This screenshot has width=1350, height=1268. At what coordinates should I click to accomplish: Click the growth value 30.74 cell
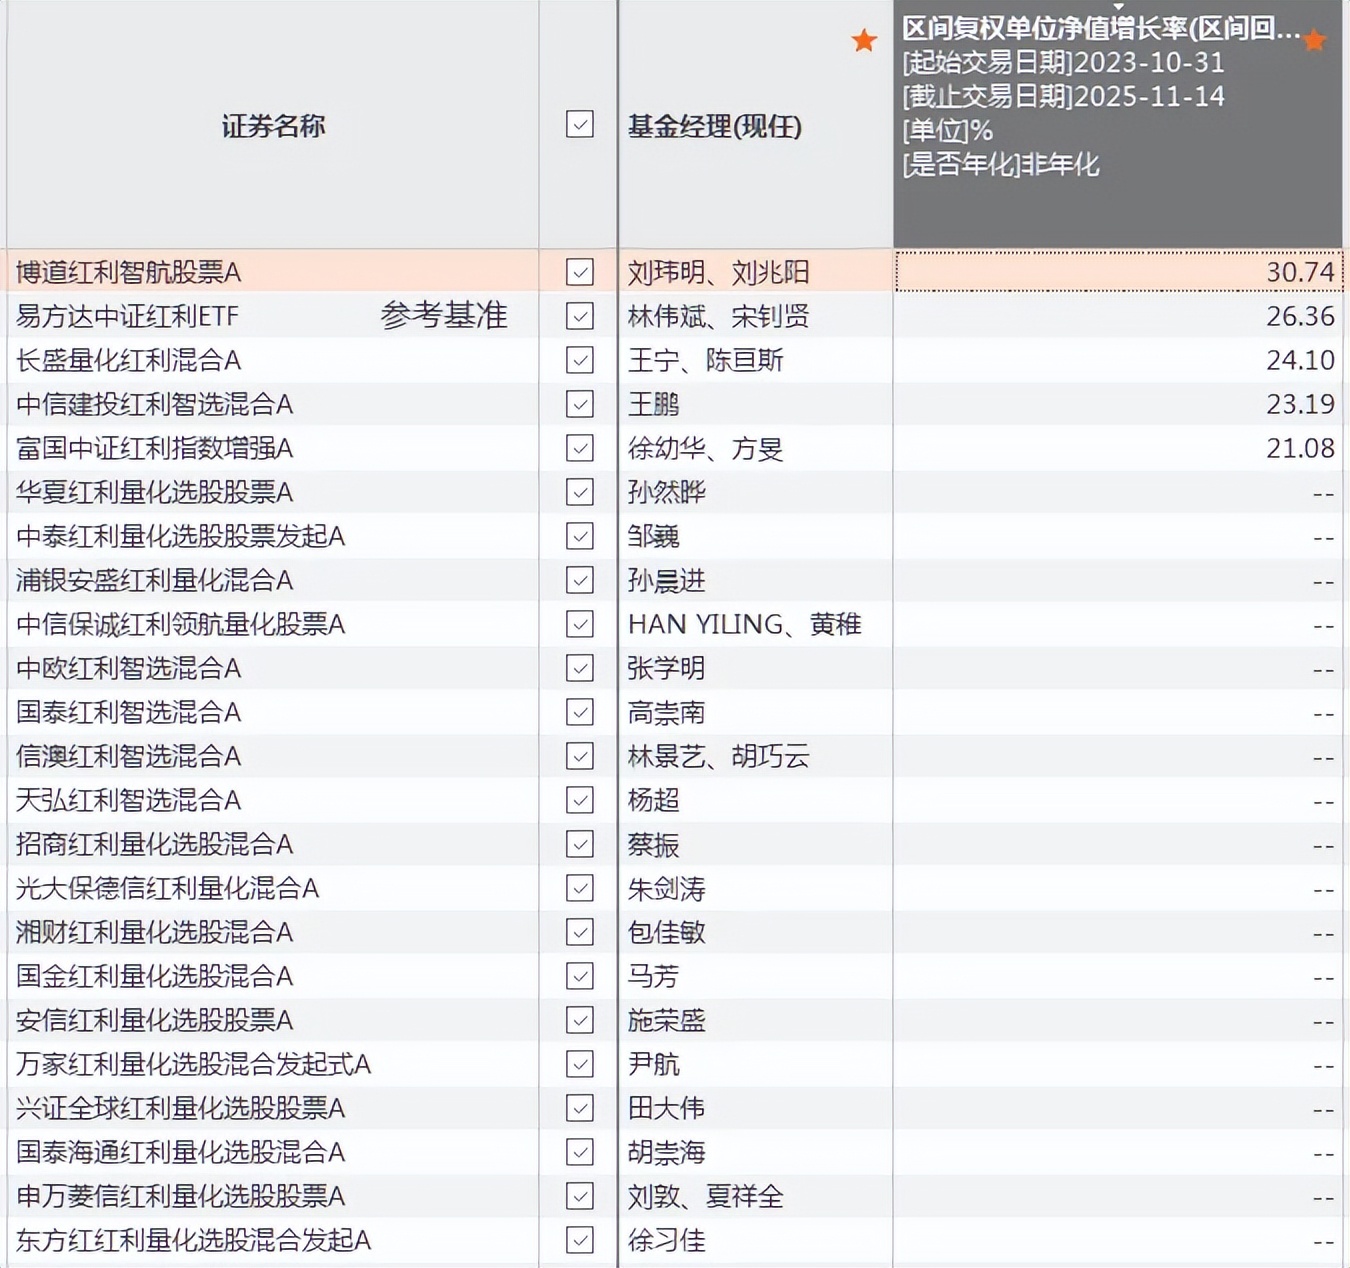pos(1118,272)
